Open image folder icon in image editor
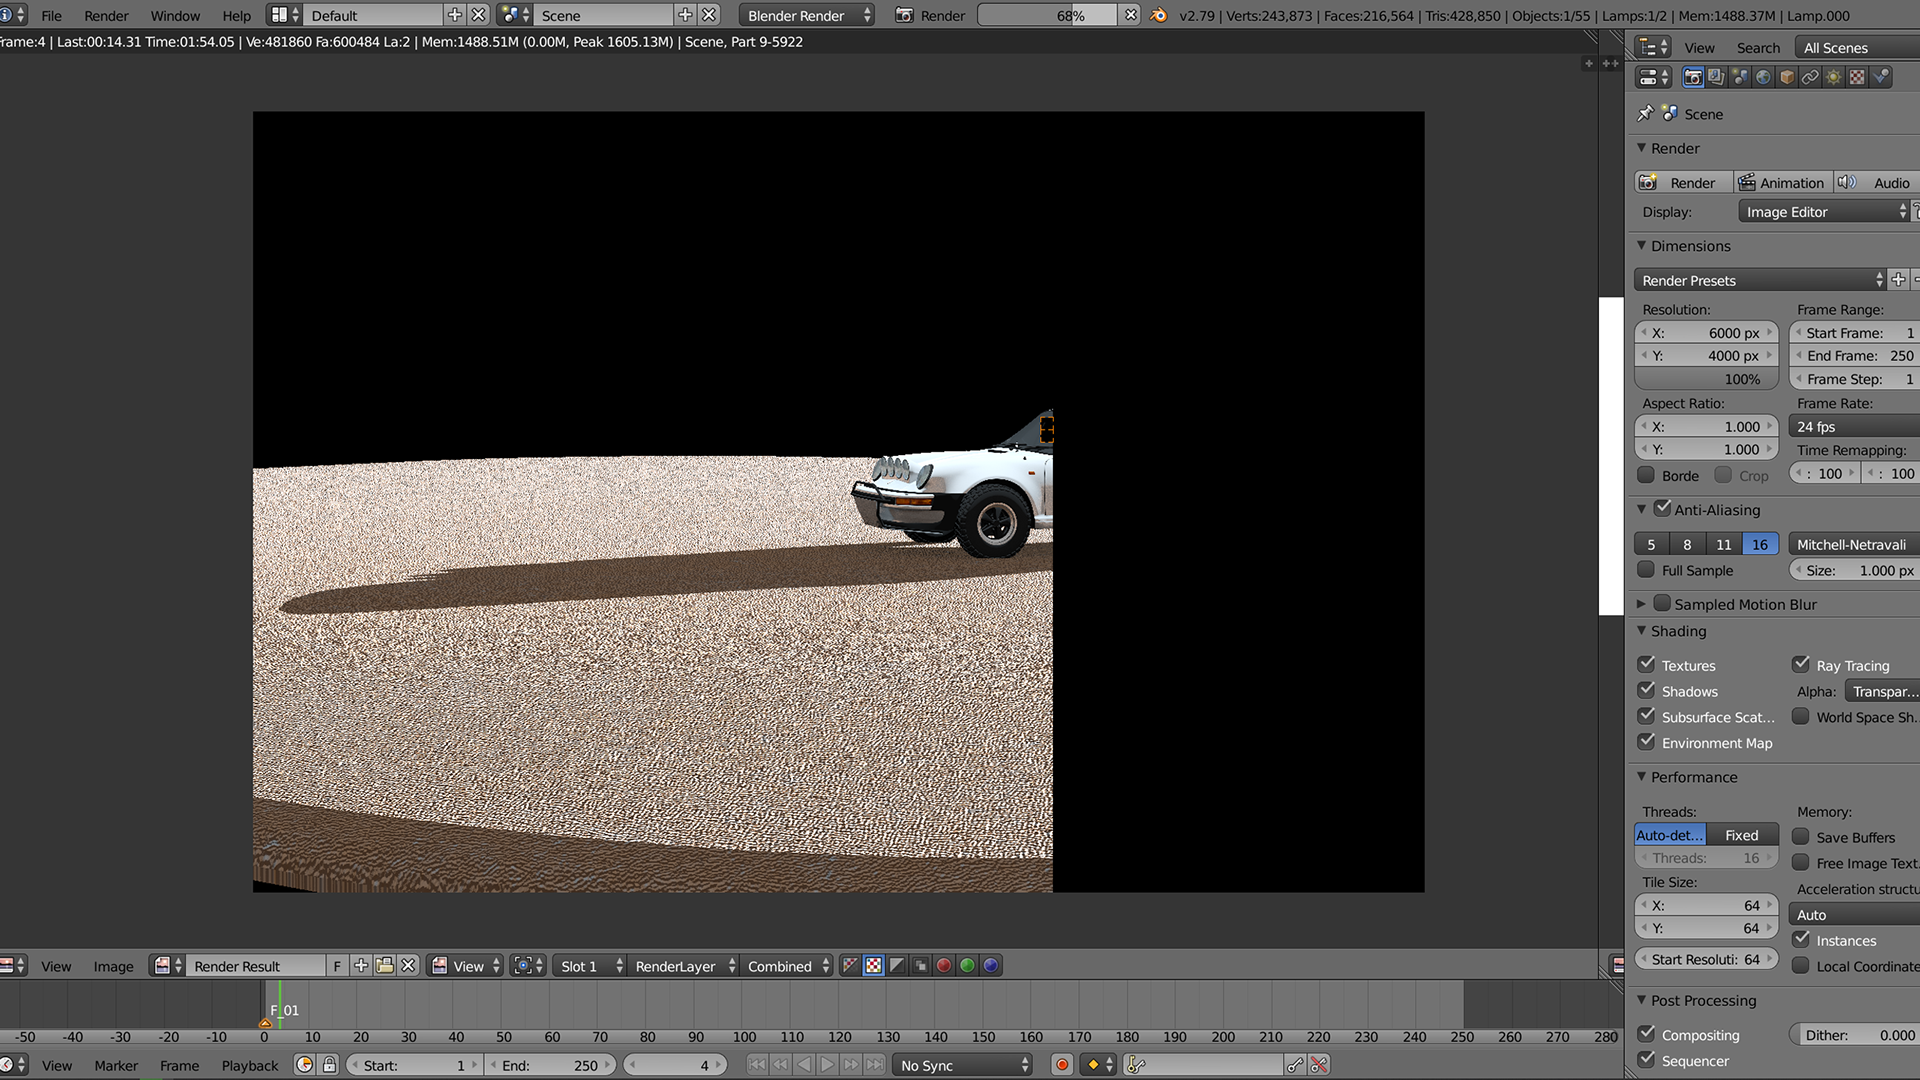Viewport: 1920px width, 1080px height. pos(384,966)
